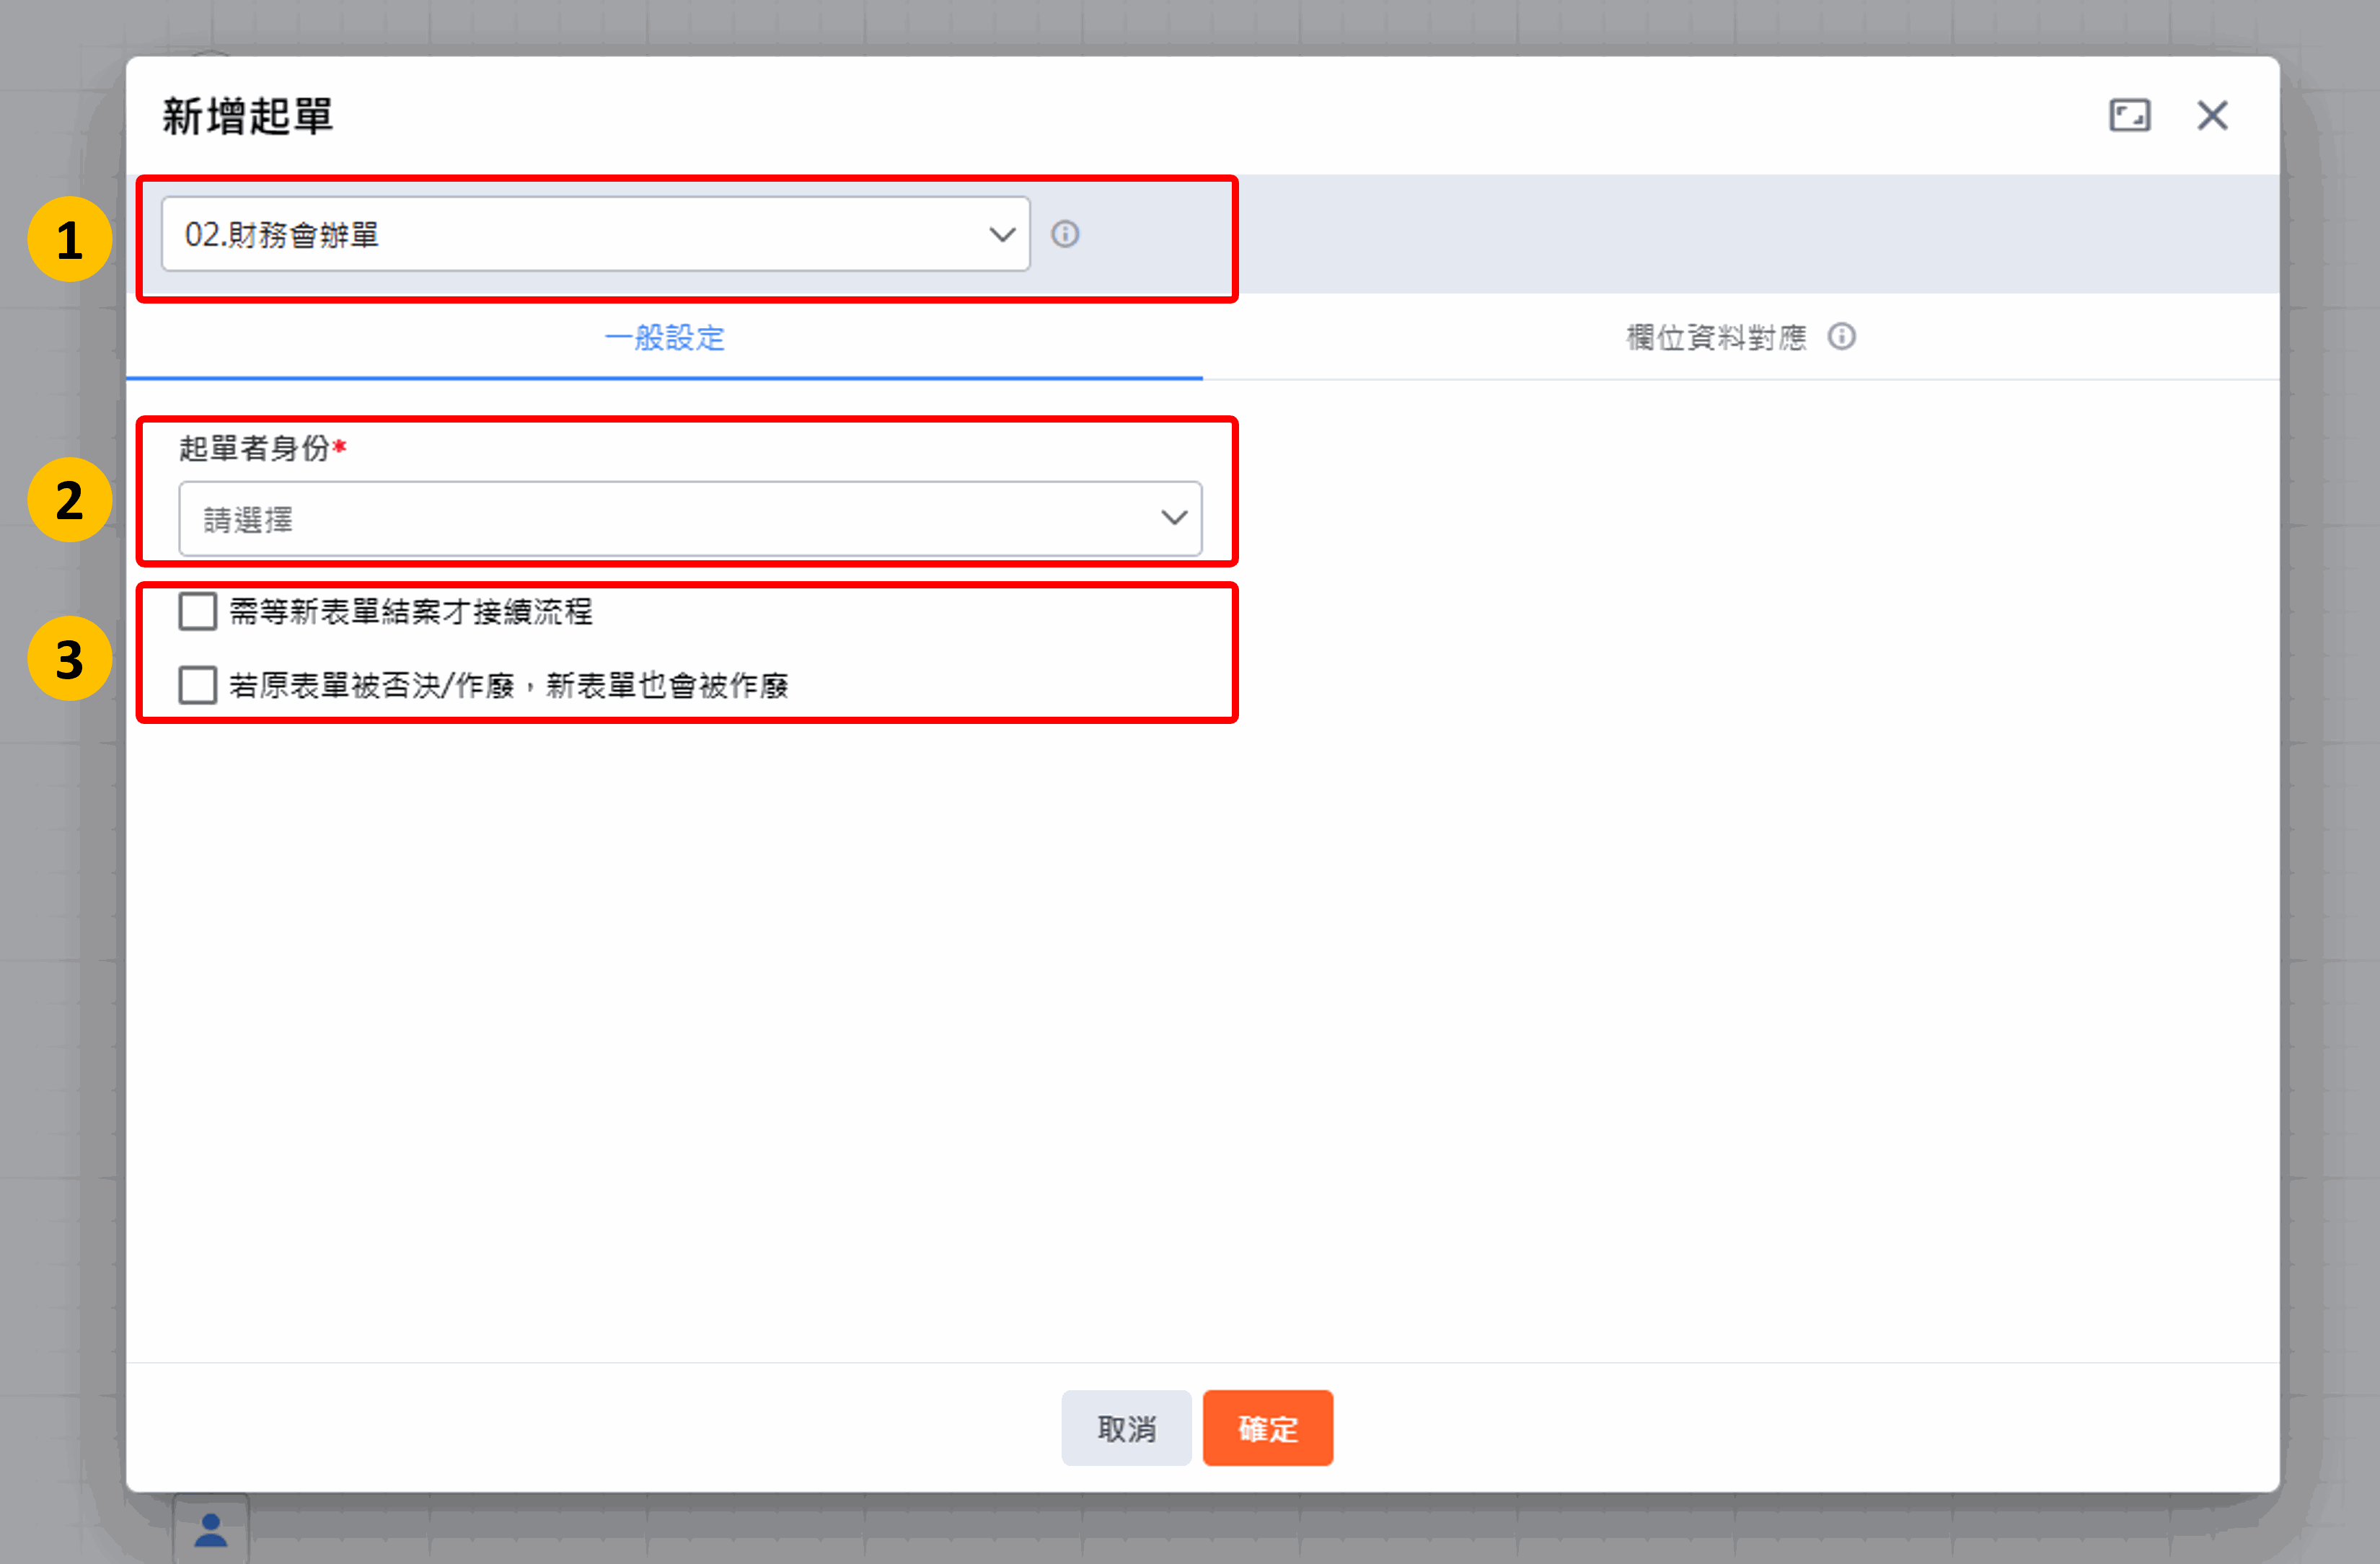Screen dimensions: 2380x1564
Task: Click the 取消 button
Action: point(1126,1428)
